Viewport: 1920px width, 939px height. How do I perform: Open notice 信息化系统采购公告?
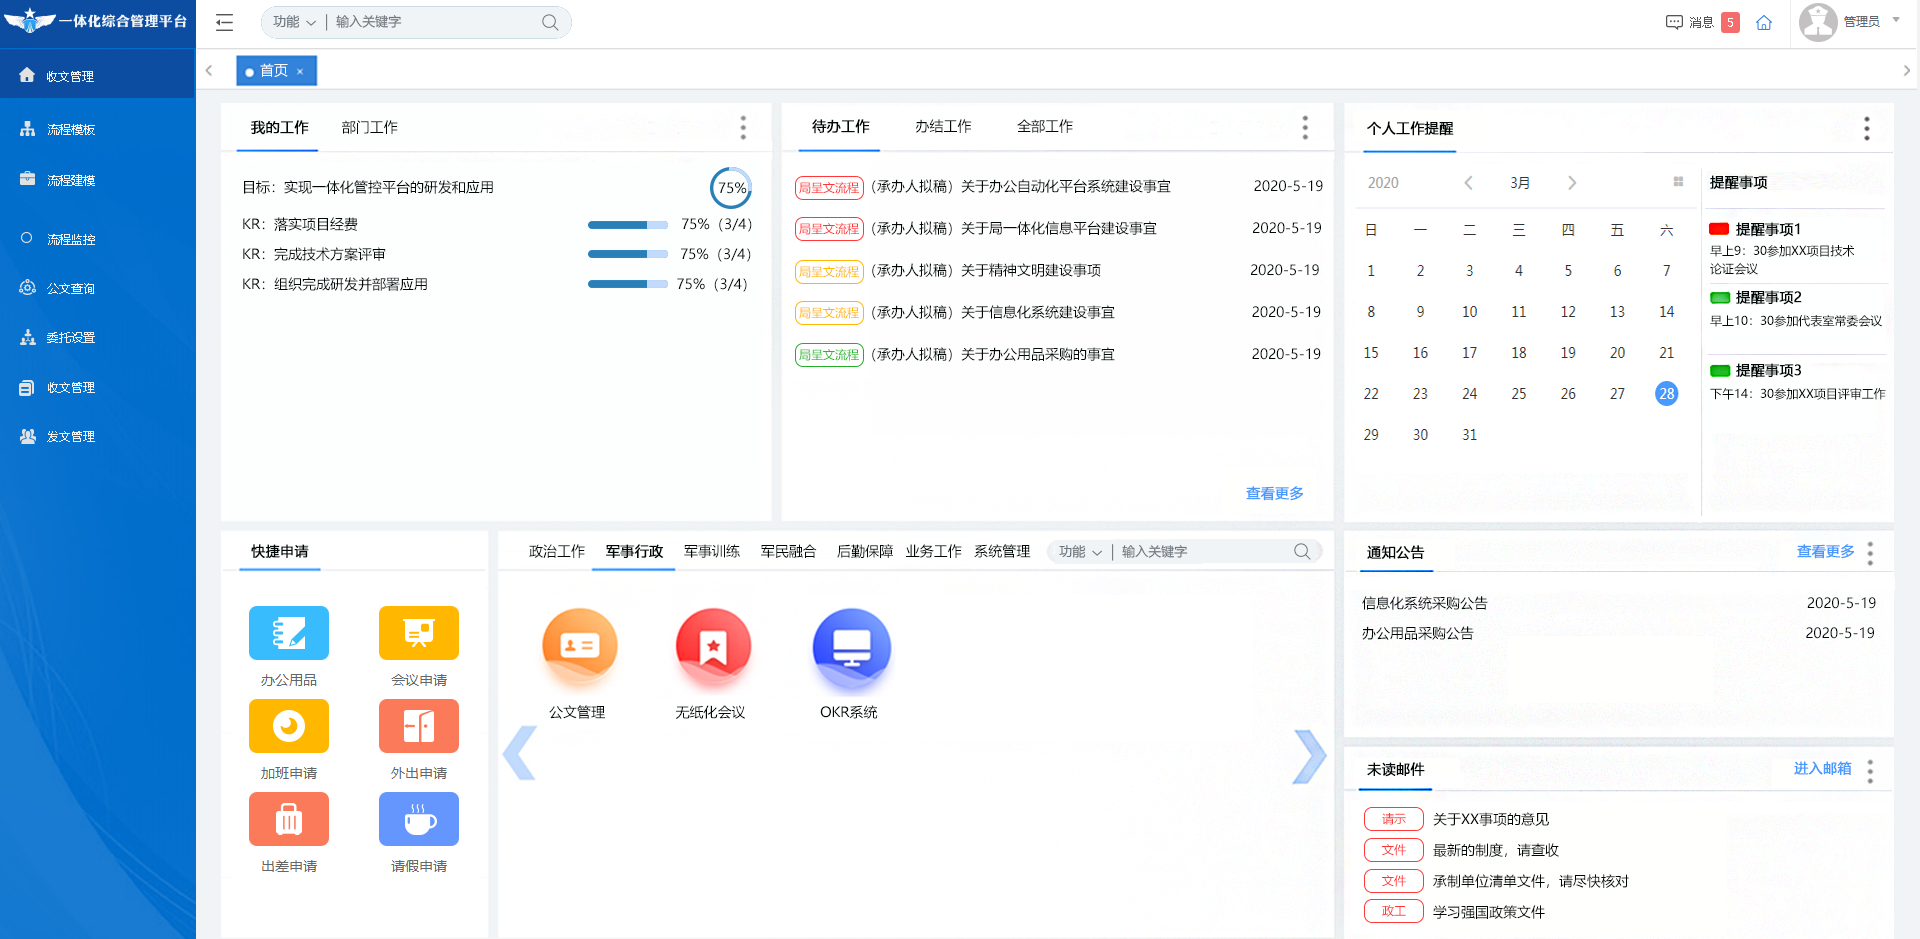(1425, 603)
